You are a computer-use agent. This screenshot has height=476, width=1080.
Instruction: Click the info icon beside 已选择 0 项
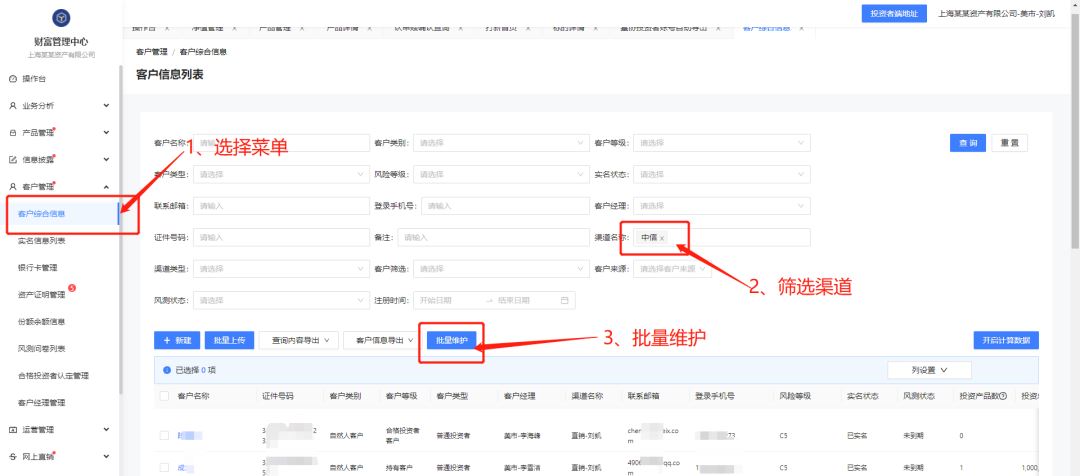166,370
